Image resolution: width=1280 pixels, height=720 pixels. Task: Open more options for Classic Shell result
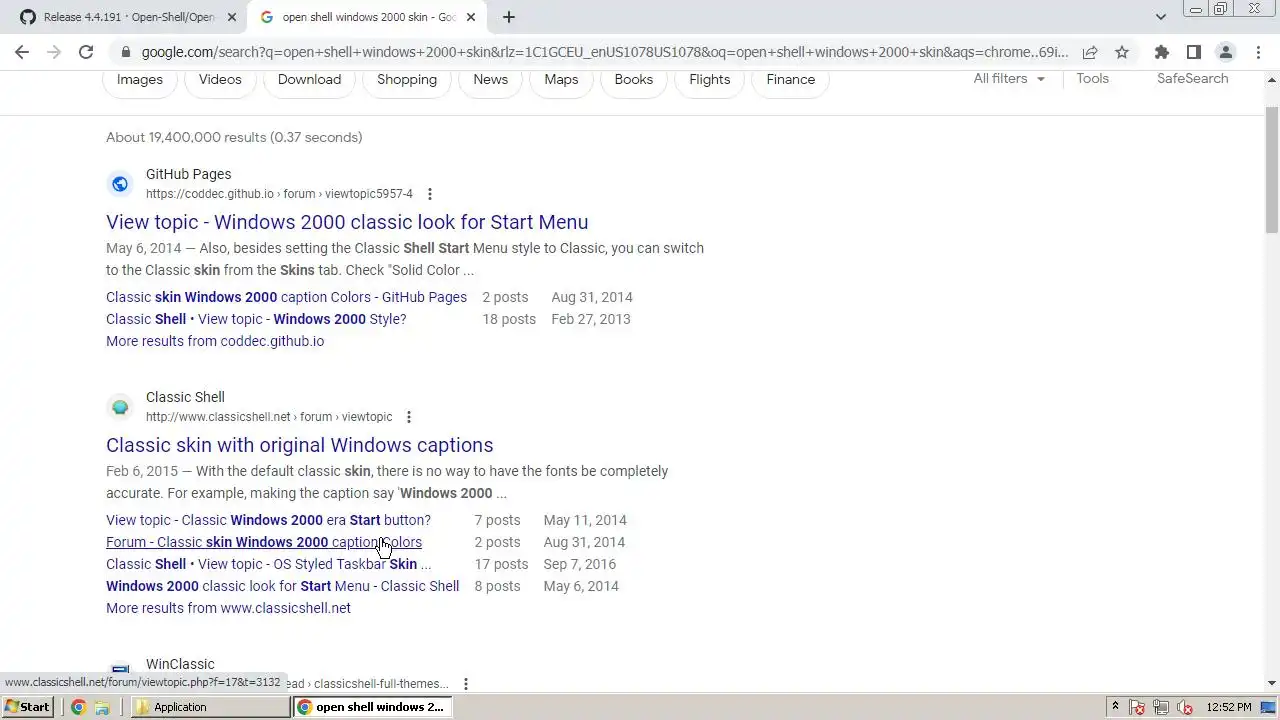click(408, 417)
